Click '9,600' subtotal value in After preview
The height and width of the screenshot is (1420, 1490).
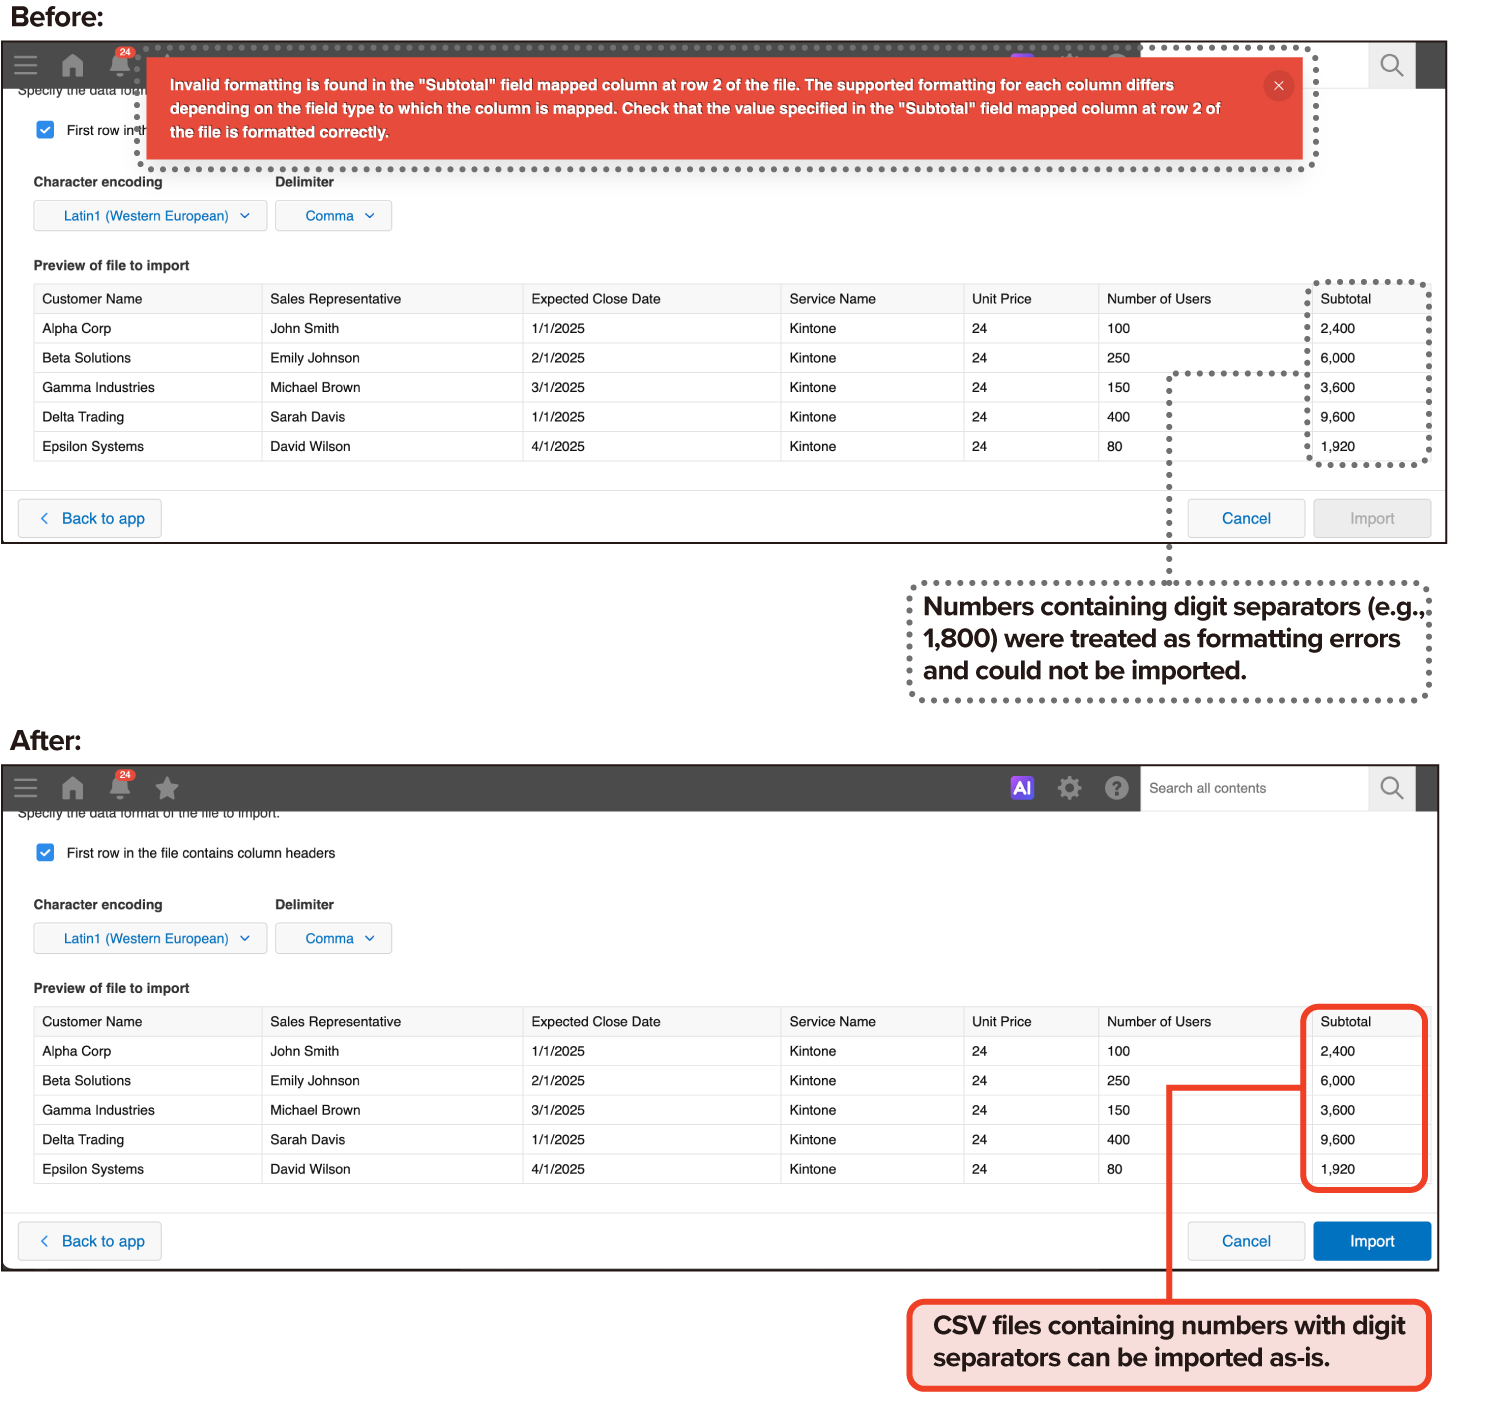(1338, 1140)
